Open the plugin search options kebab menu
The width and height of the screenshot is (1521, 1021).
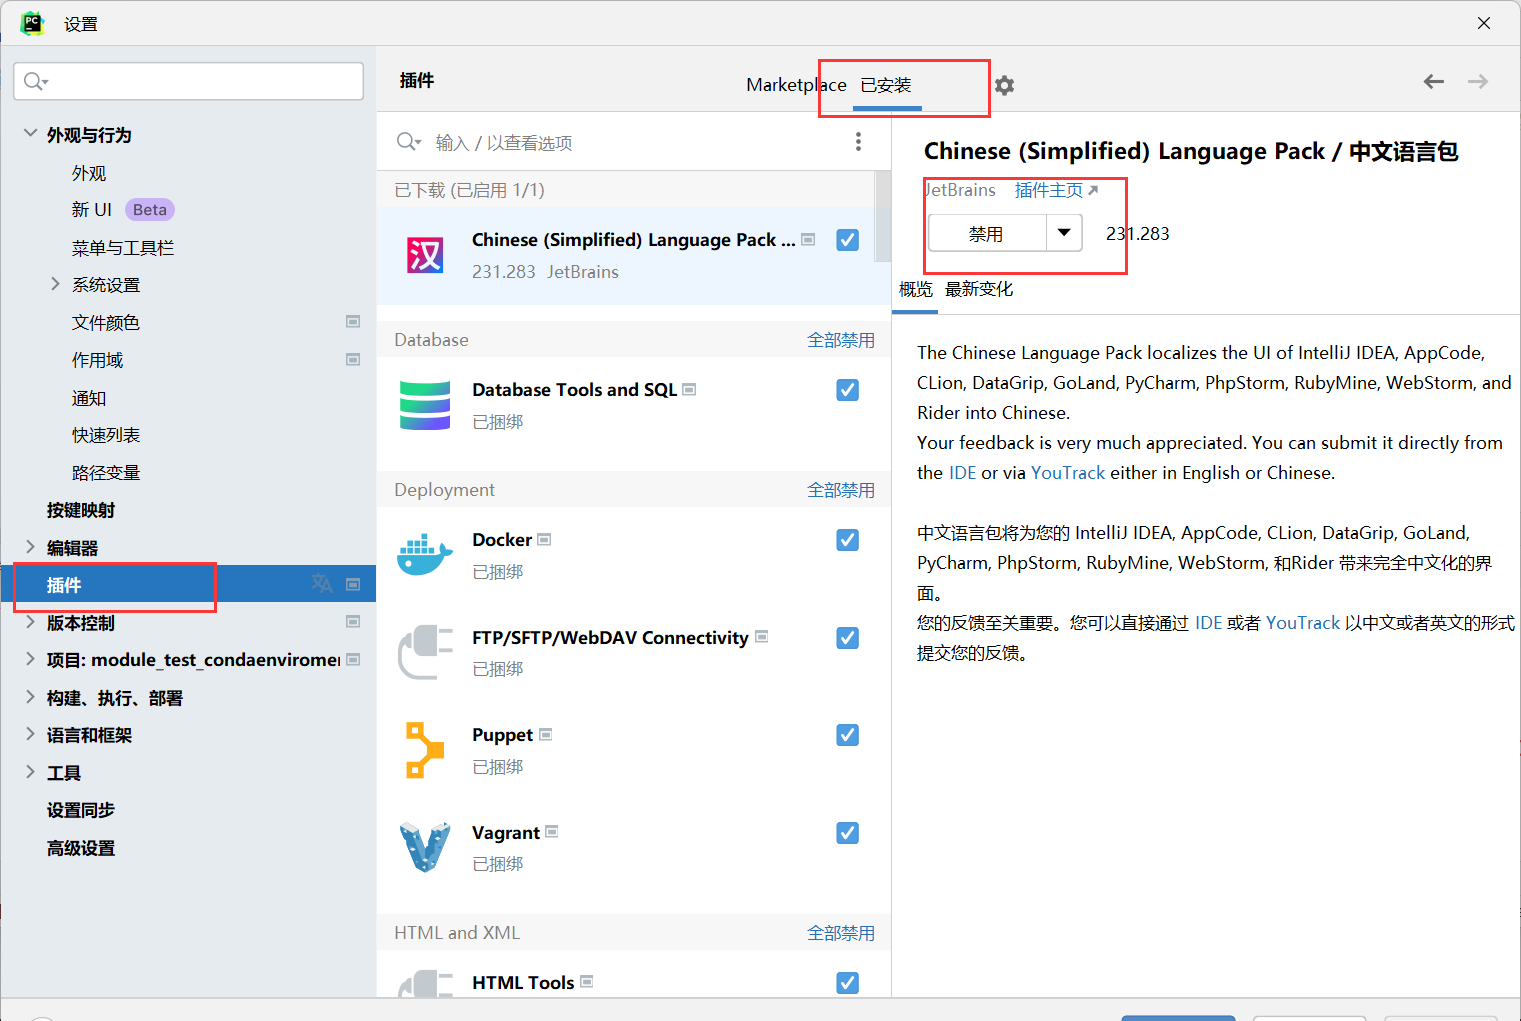click(x=858, y=142)
